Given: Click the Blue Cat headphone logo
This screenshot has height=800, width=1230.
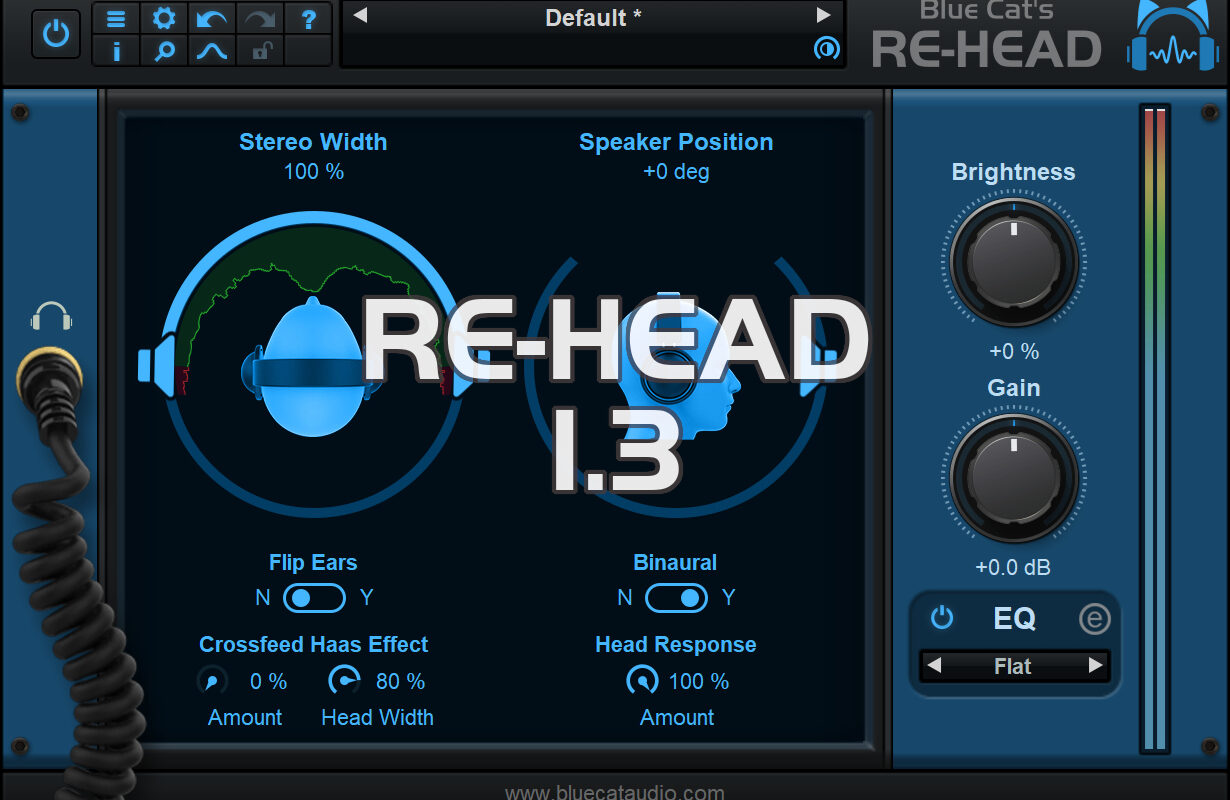Looking at the screenshot, I should coord(1173,36).
